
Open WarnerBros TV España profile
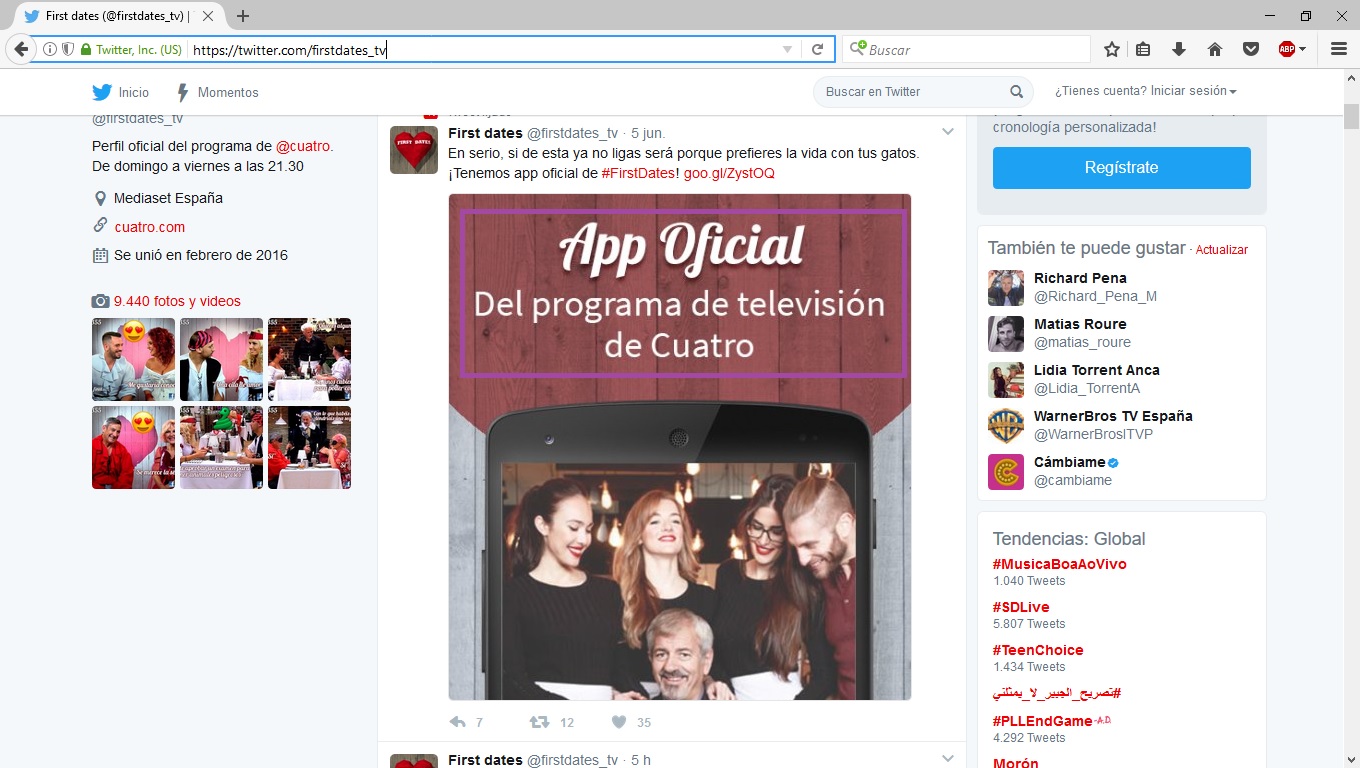[1113, 416]
